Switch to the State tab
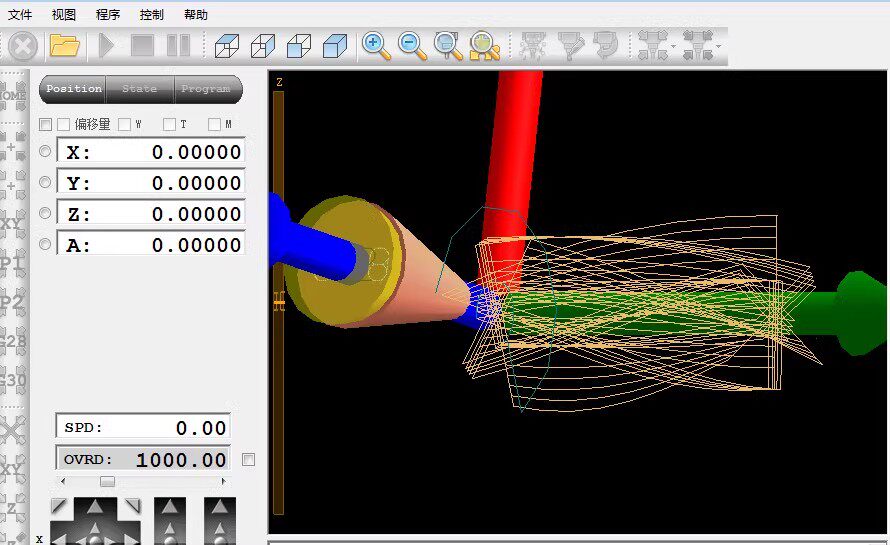The width and height of the screenshot is (890, 545). coord(140,89)
